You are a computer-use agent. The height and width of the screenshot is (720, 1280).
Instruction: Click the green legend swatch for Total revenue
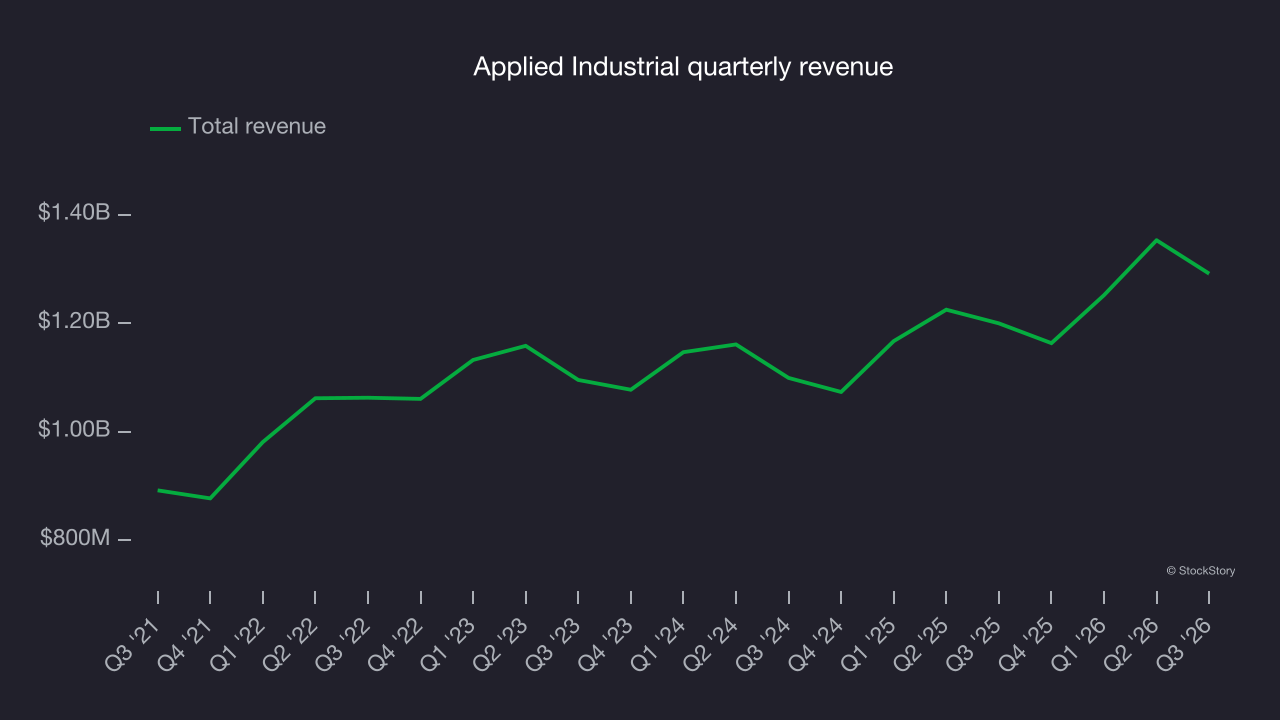point(165,128)
